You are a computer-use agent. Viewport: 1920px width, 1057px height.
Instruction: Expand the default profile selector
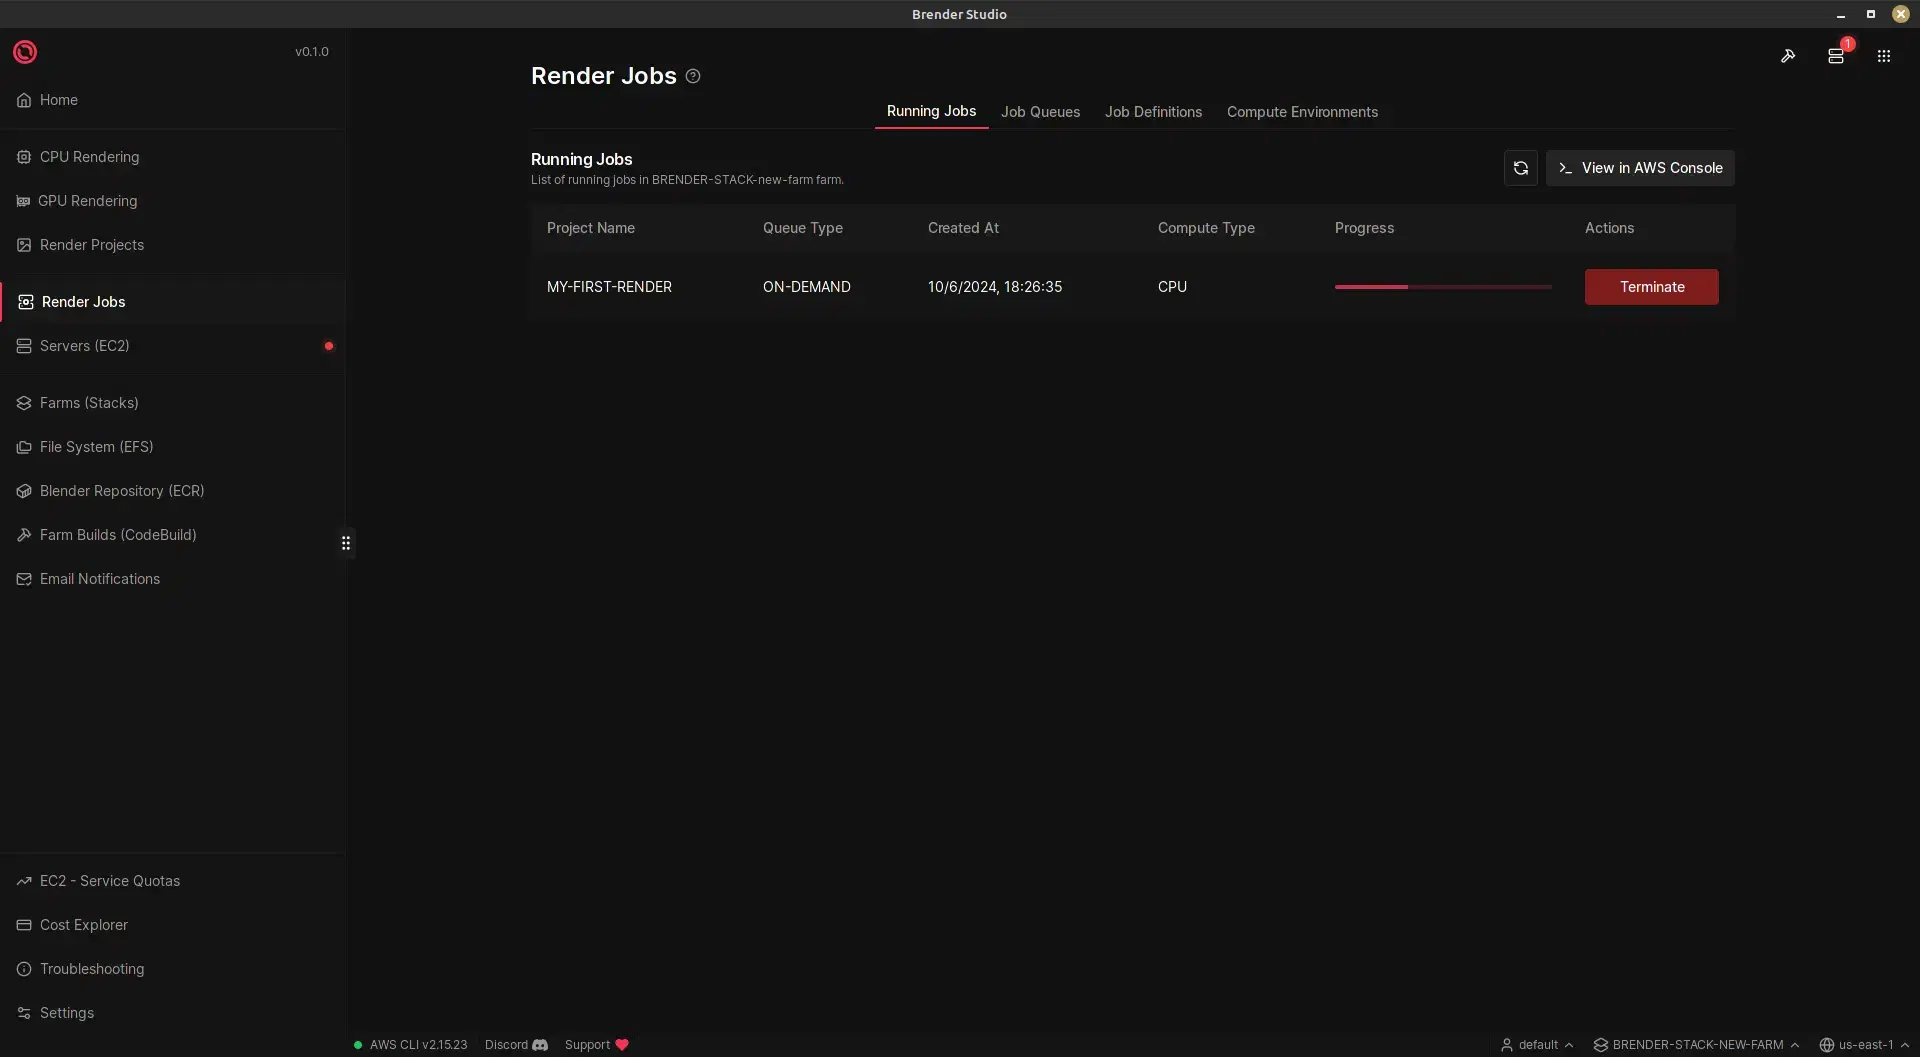click(1537, 1044)
